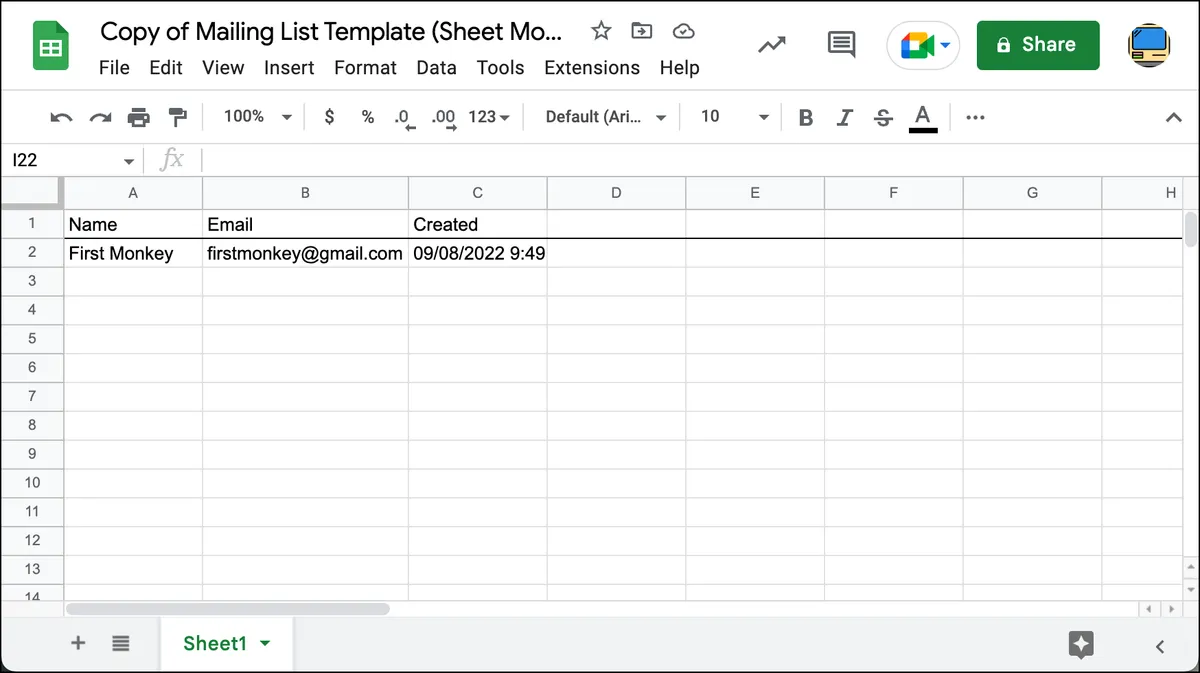Viewport: 1200px width, 673px height.
Task: Decrease decimal places
Action: point(404,119)
